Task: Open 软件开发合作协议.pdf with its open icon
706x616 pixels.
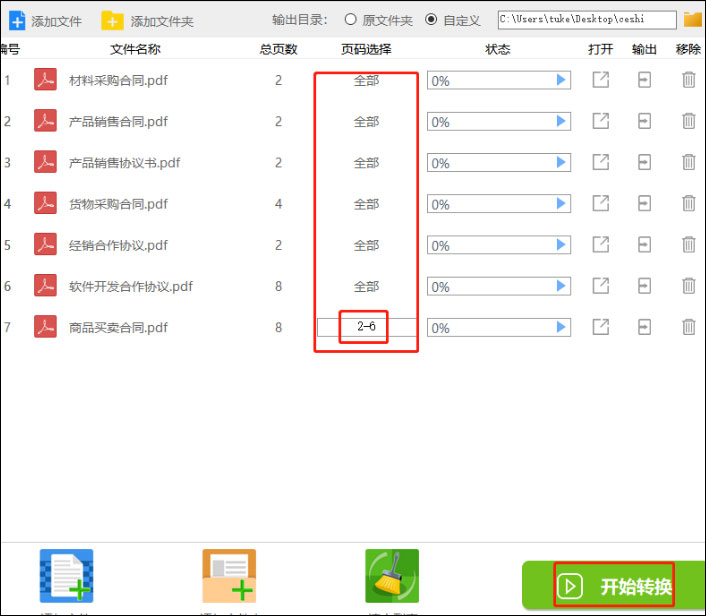Action: (x=600, y=285)
